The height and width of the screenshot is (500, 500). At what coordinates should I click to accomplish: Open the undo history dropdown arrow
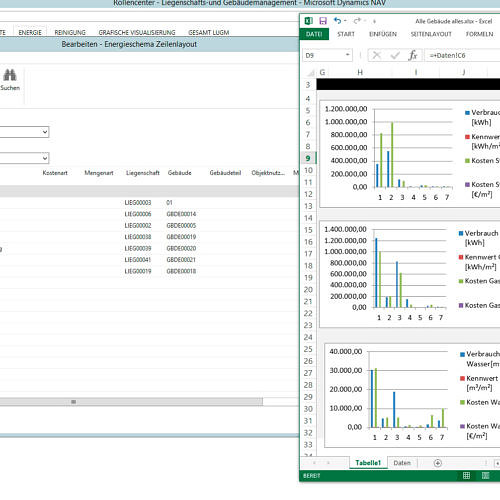(345, 21)
